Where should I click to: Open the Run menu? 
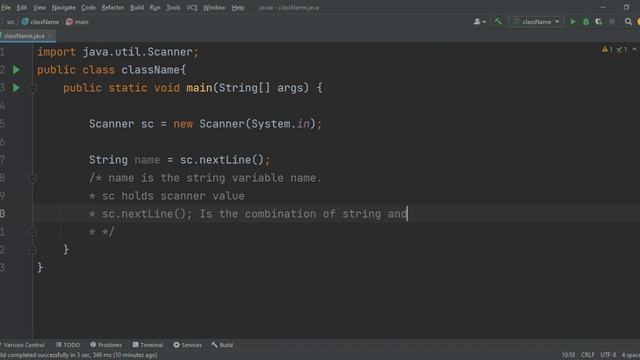click(155, 7)
